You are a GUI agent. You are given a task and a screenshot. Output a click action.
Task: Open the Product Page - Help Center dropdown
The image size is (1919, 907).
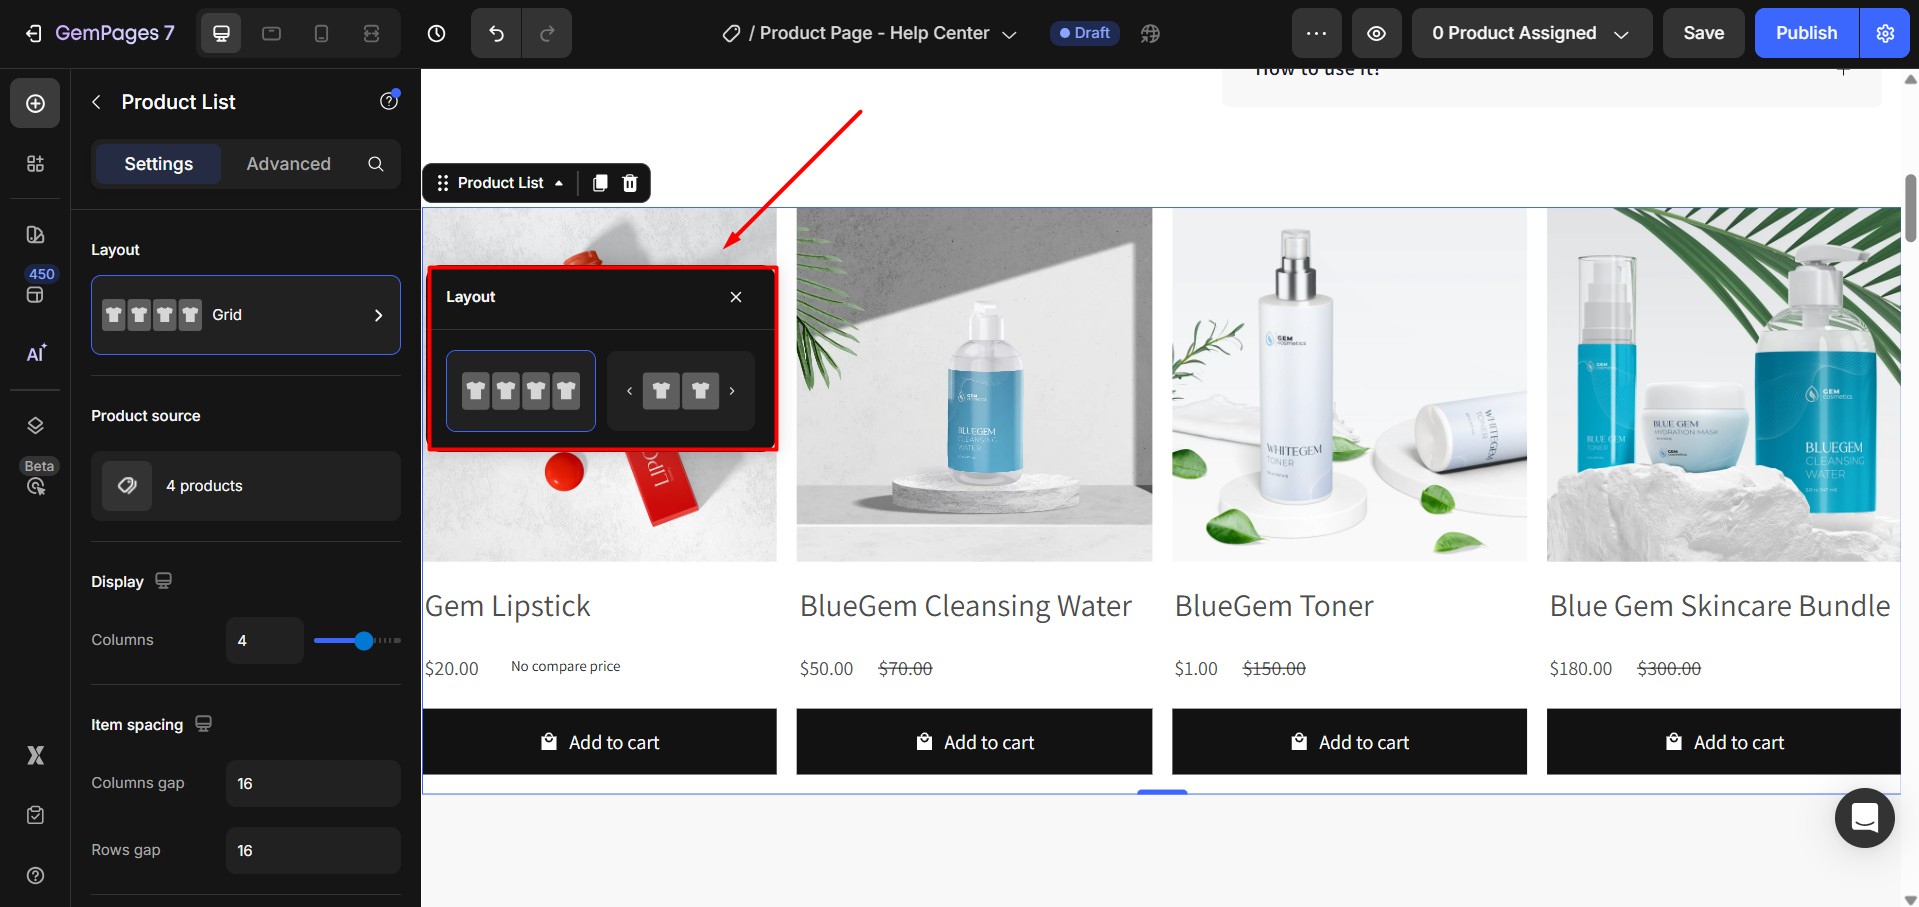[1010, 33]
